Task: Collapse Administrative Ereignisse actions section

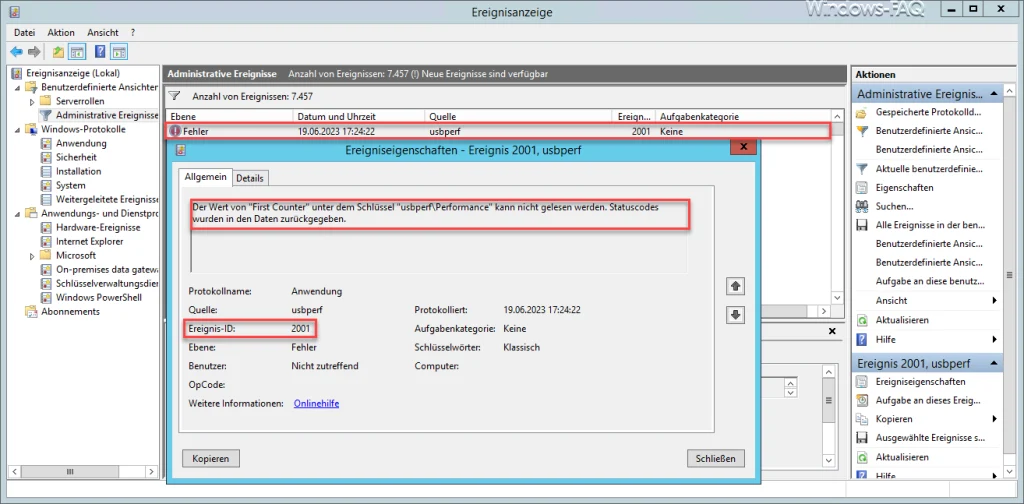Action: coord(994,94)
